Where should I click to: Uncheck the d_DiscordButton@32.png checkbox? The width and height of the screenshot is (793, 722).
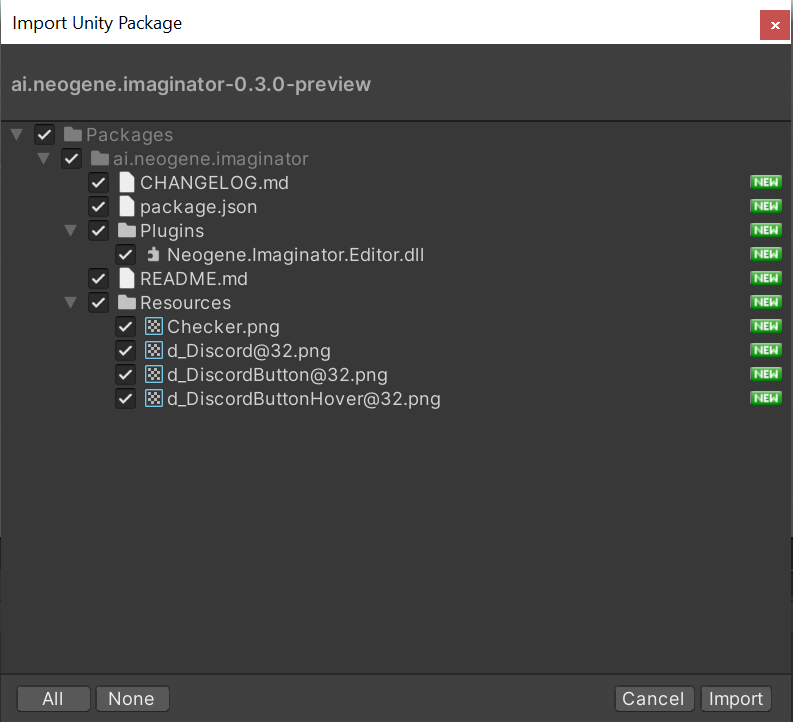[125, 375]
